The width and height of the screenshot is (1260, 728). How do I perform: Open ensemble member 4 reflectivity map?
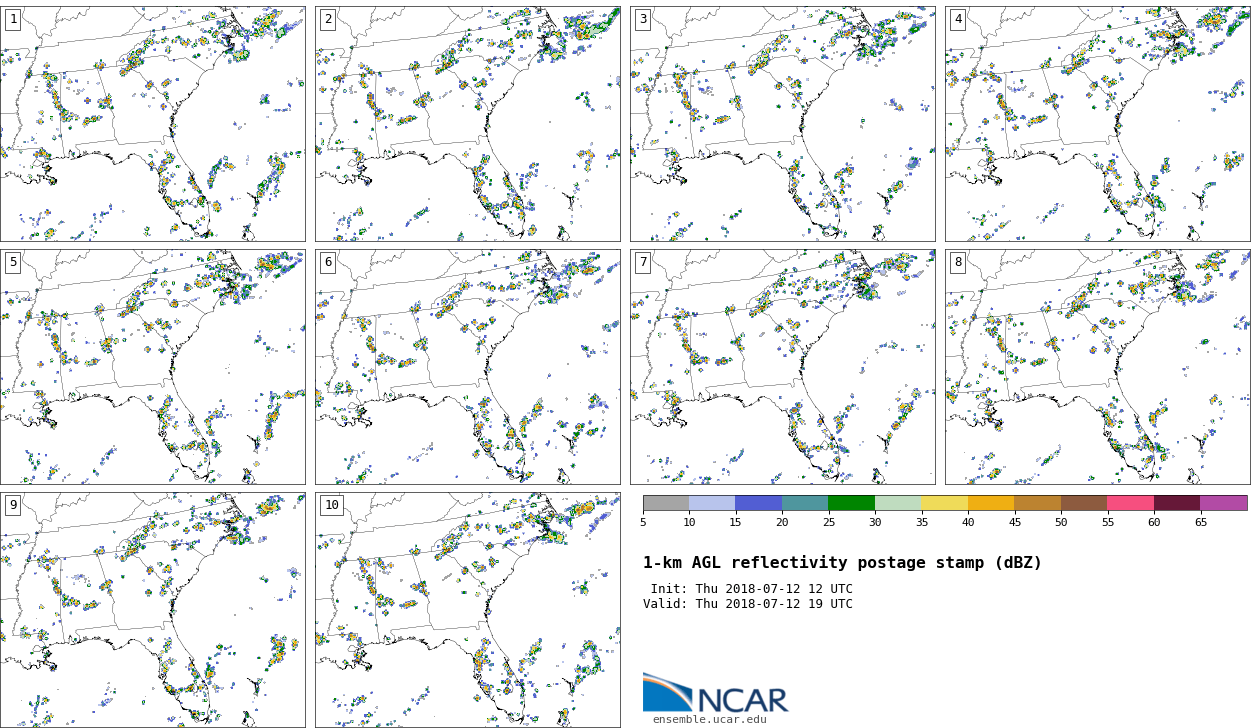tap(1098, 124)
